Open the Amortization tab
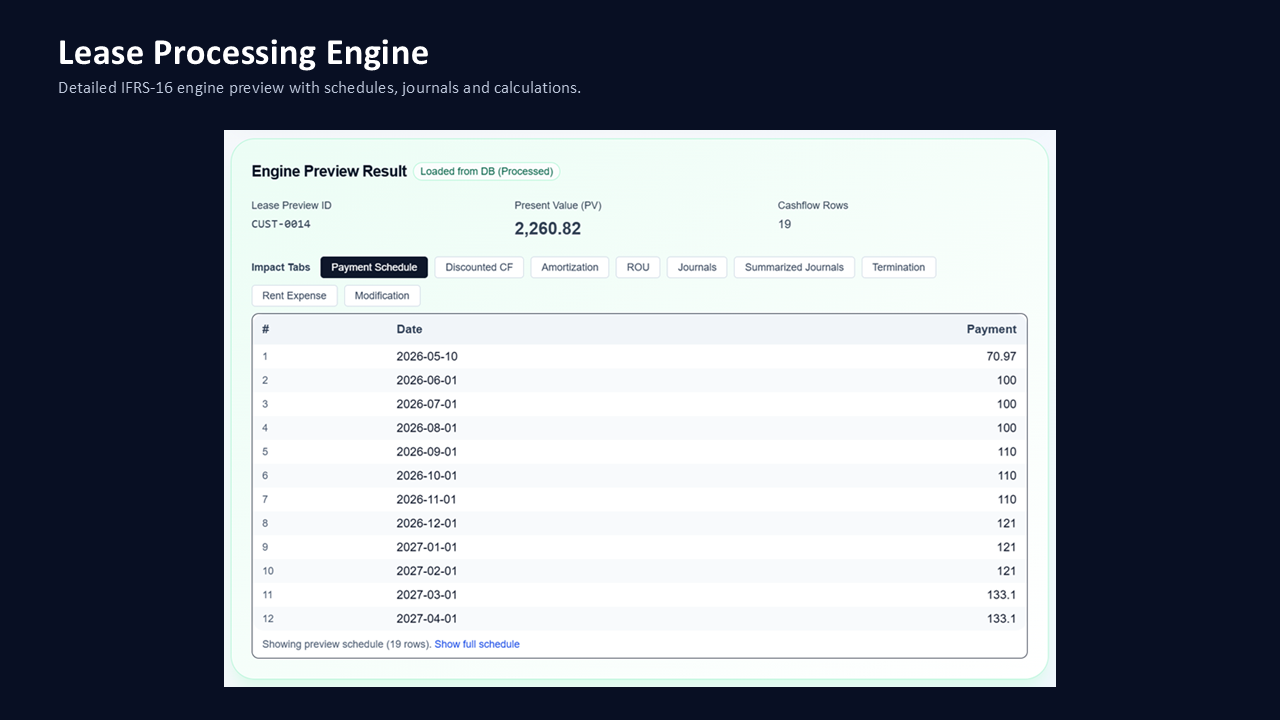Viewport: 1280px width, 720px height. click(x=570, y=267)
